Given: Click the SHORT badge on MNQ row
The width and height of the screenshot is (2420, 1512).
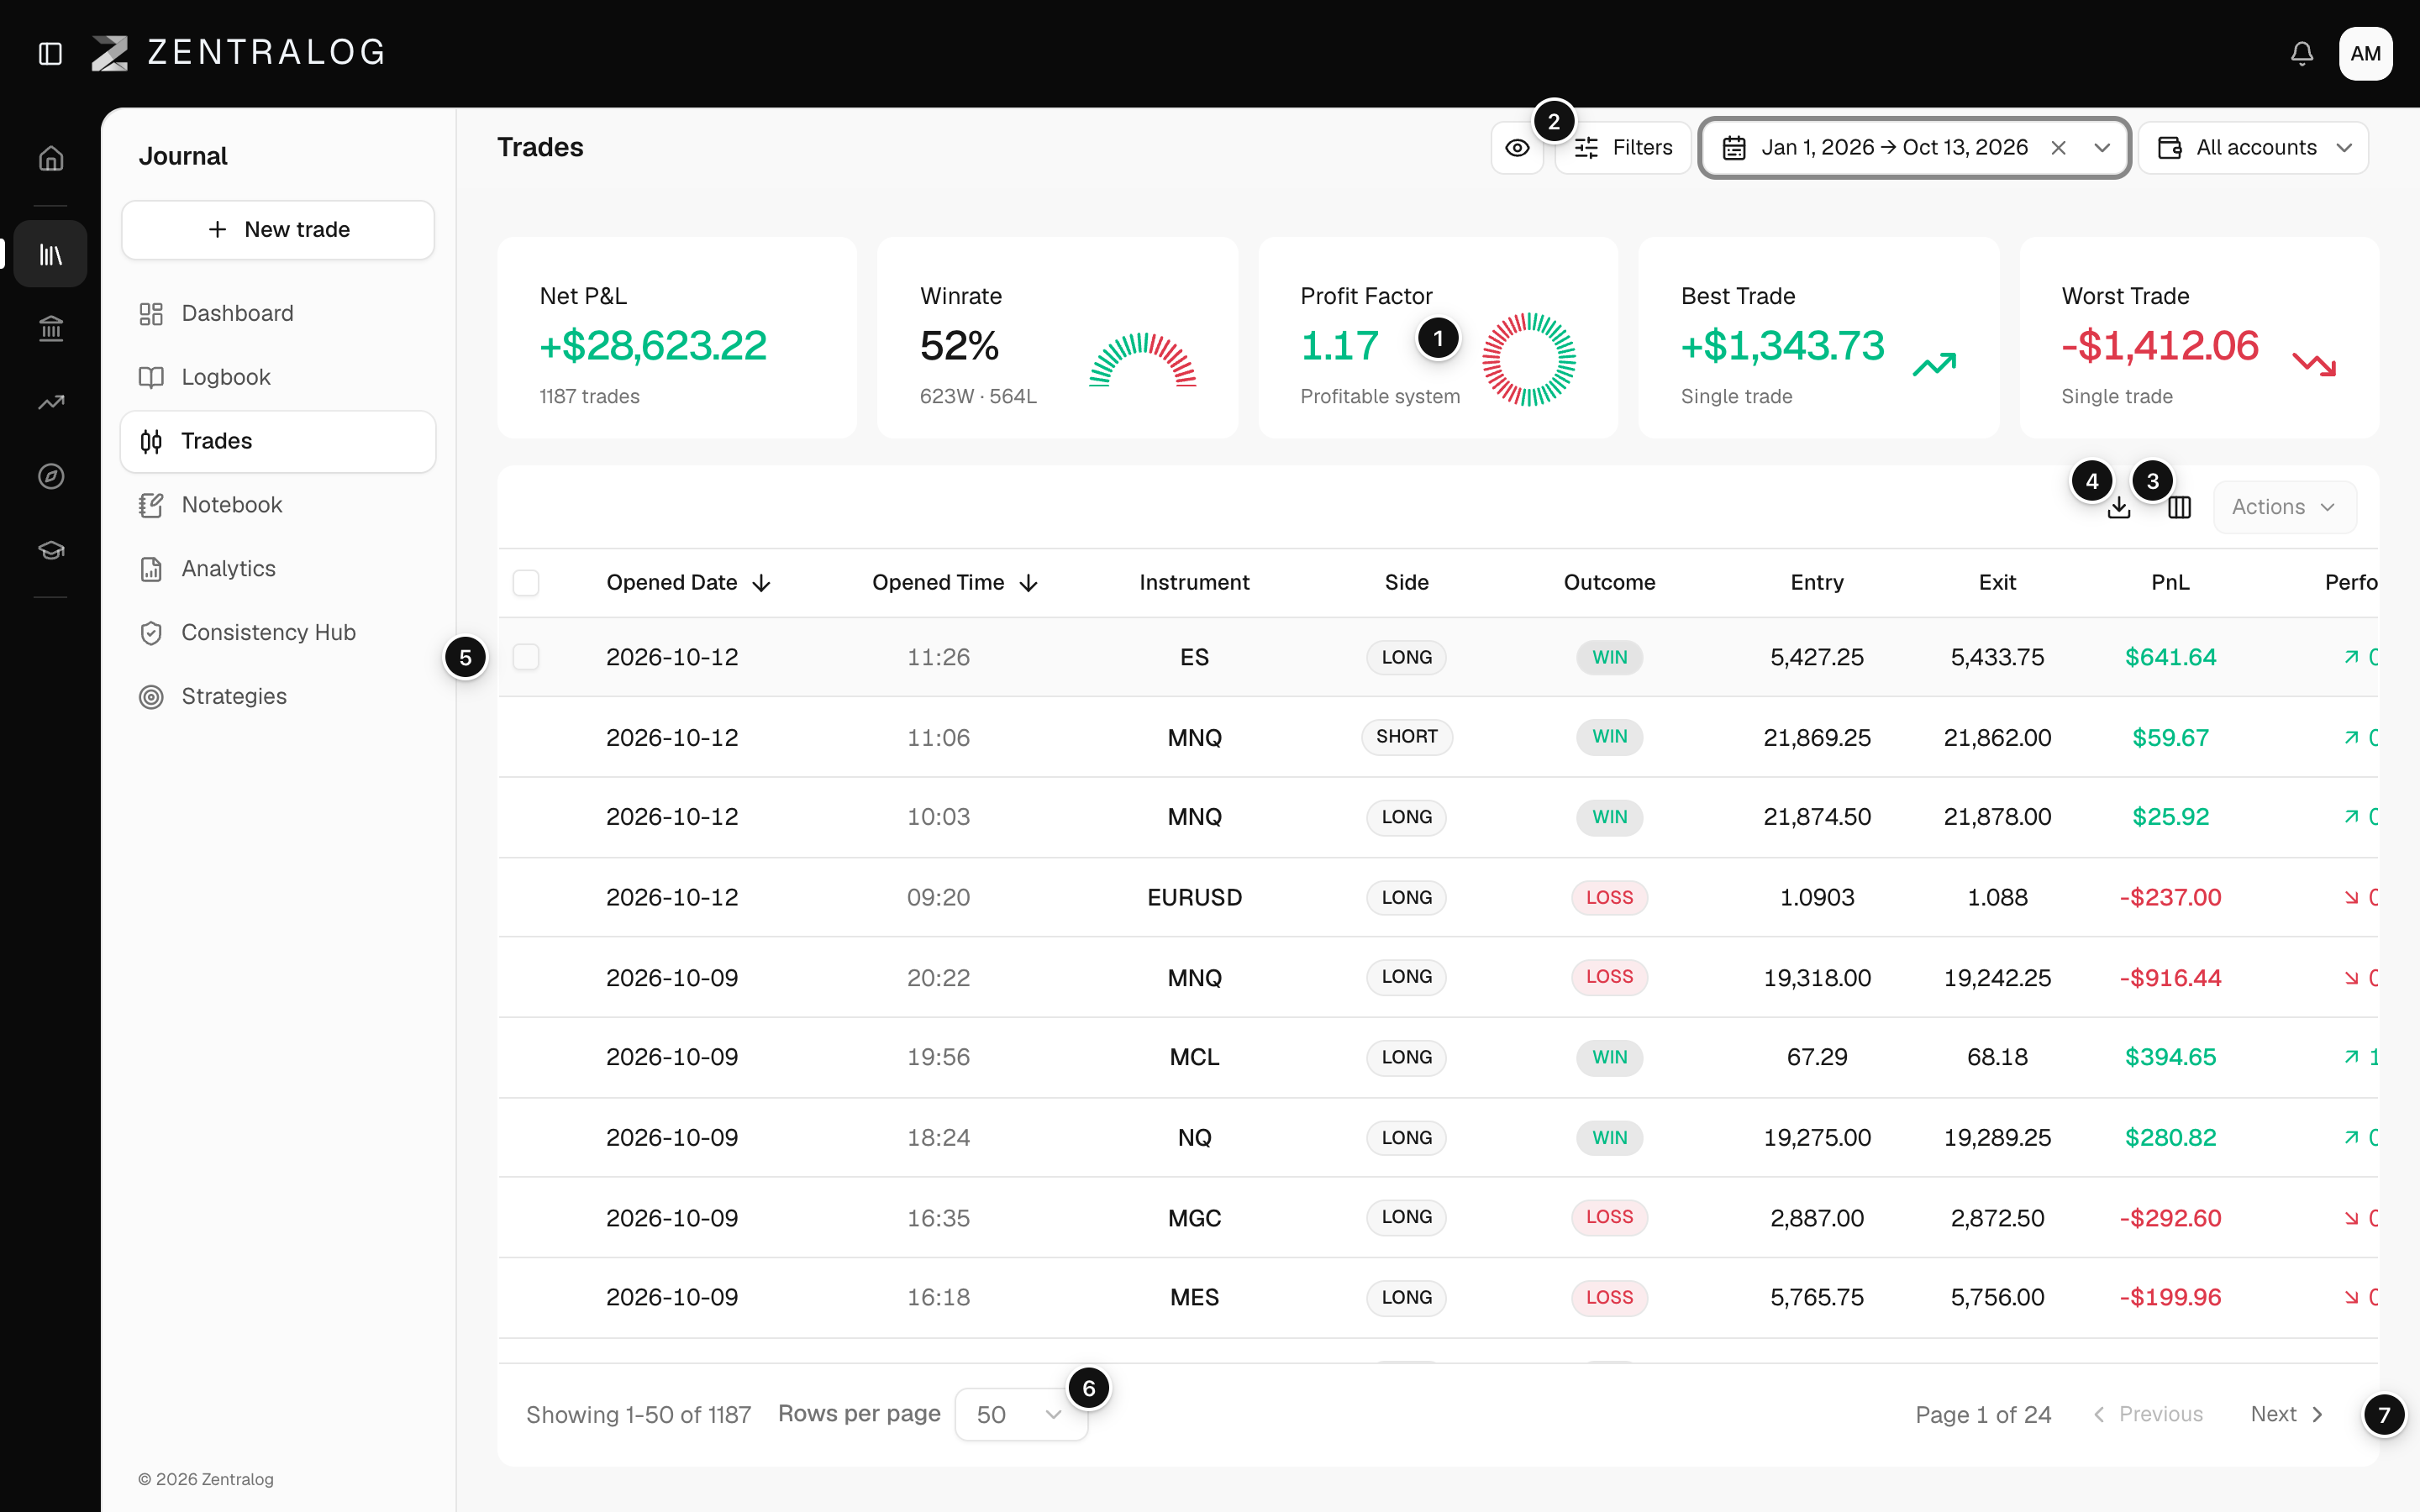Looking at the screenshot, I should (1406, 737).
